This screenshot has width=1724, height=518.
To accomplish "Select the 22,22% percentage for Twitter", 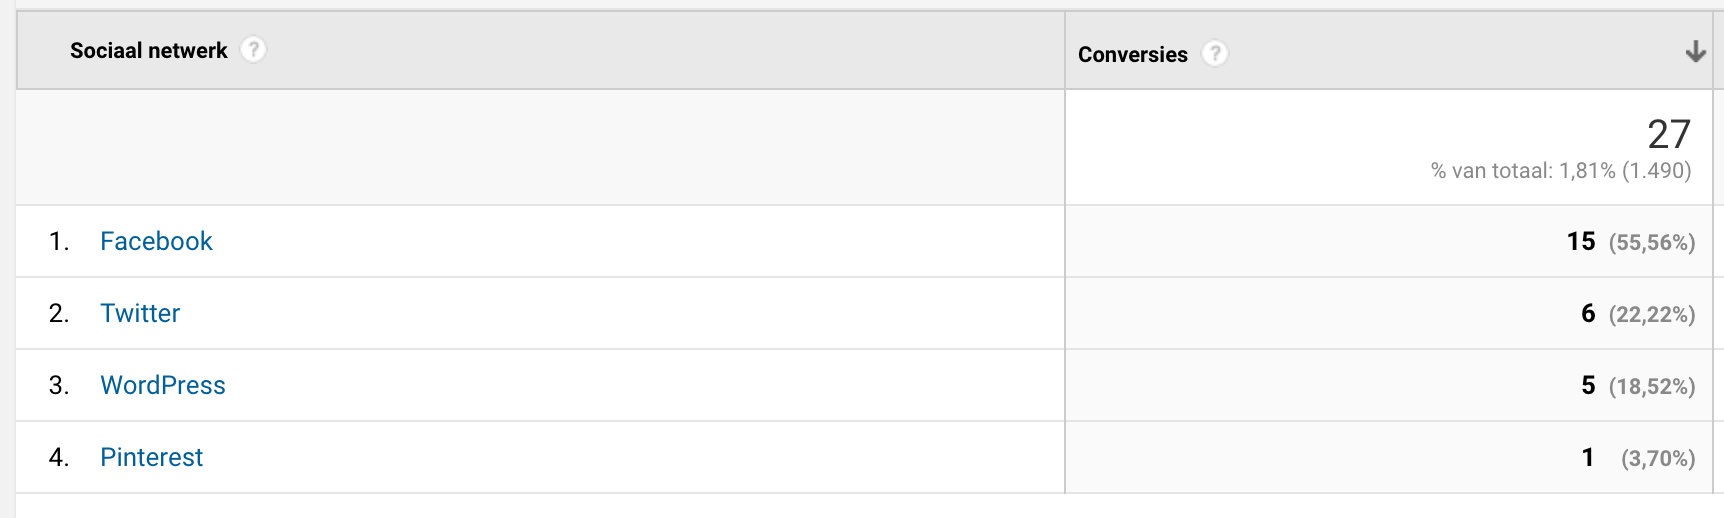I will click(x=1652, y=314).
